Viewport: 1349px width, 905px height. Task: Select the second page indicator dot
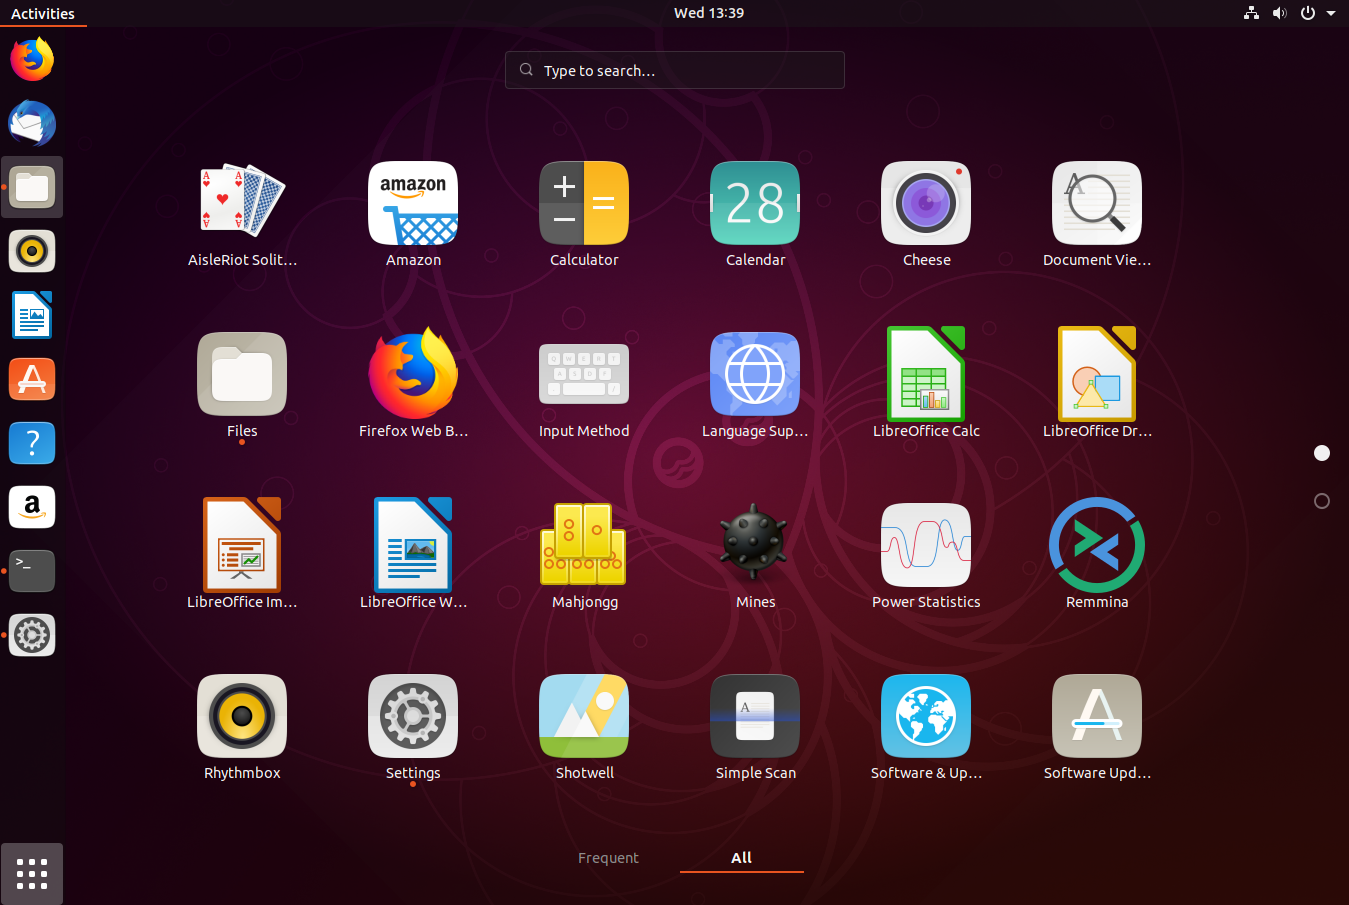1321,501
